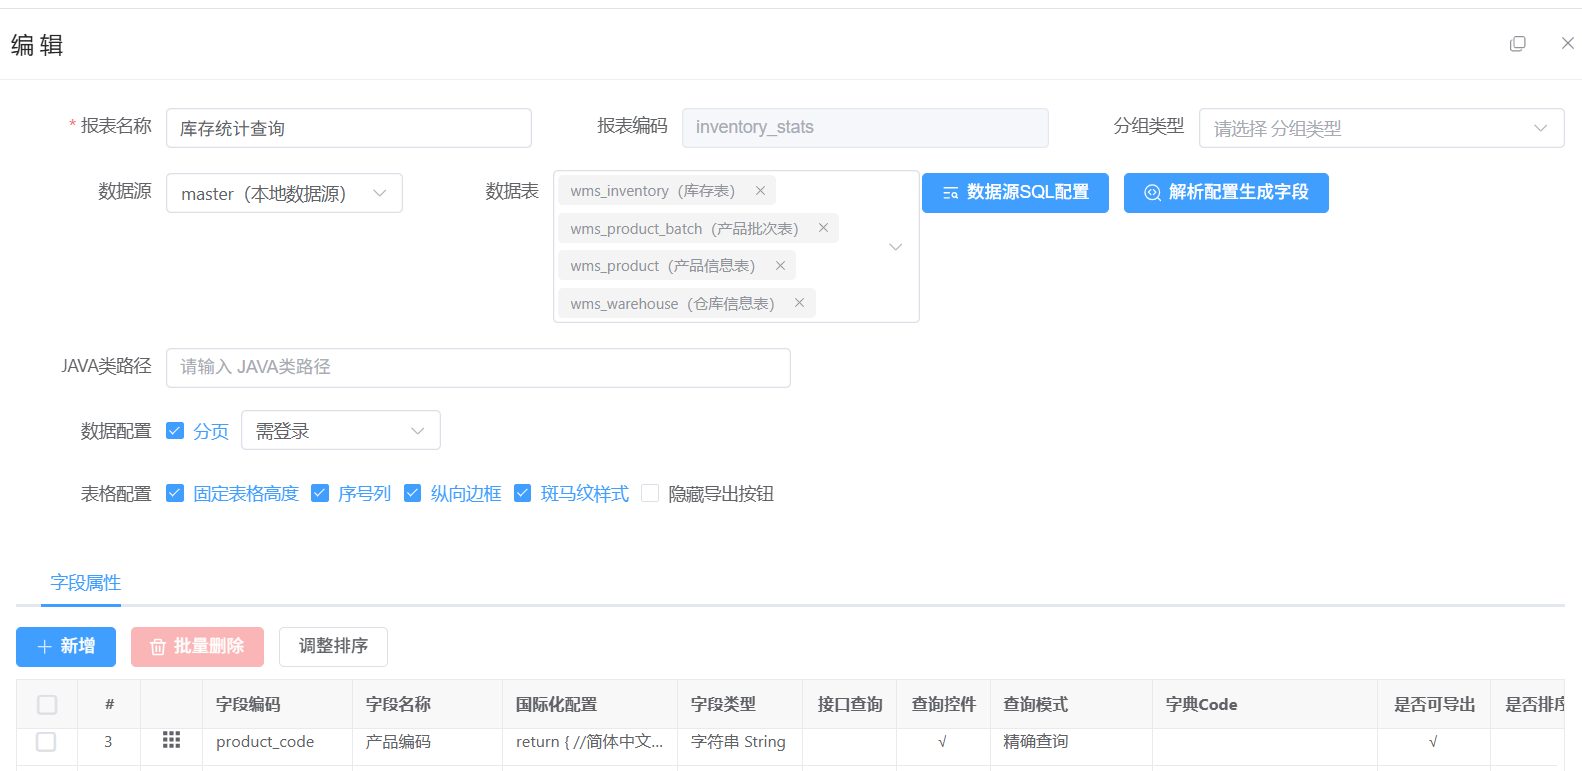Enable 隐藏导出按钮 checkbox
1582x771 pixels.
pyautogui.click(x=650, y=494)
